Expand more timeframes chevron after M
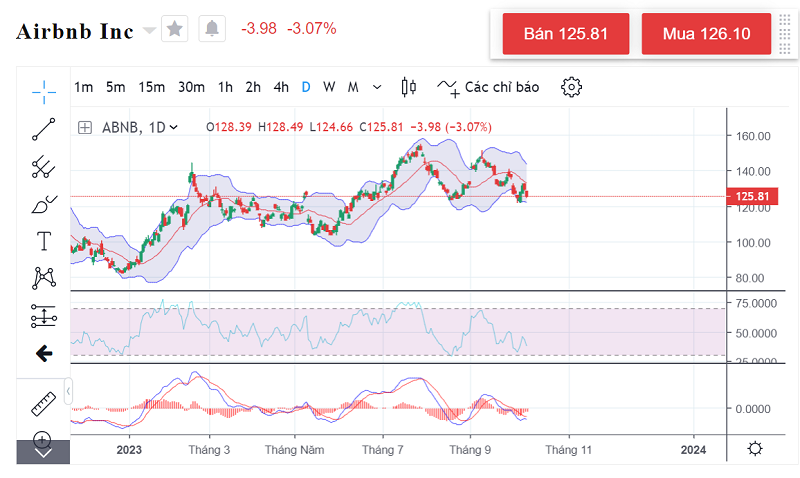800x478 pixels. pyautogui.click(x=377, y=87)
